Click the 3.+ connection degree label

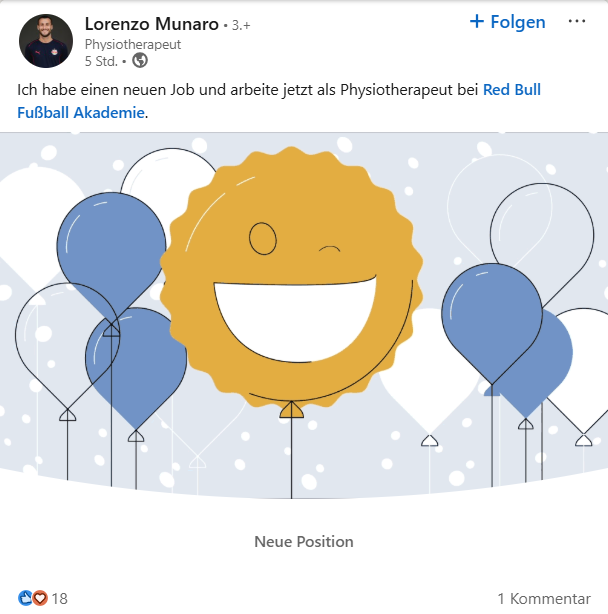[246, 24]
